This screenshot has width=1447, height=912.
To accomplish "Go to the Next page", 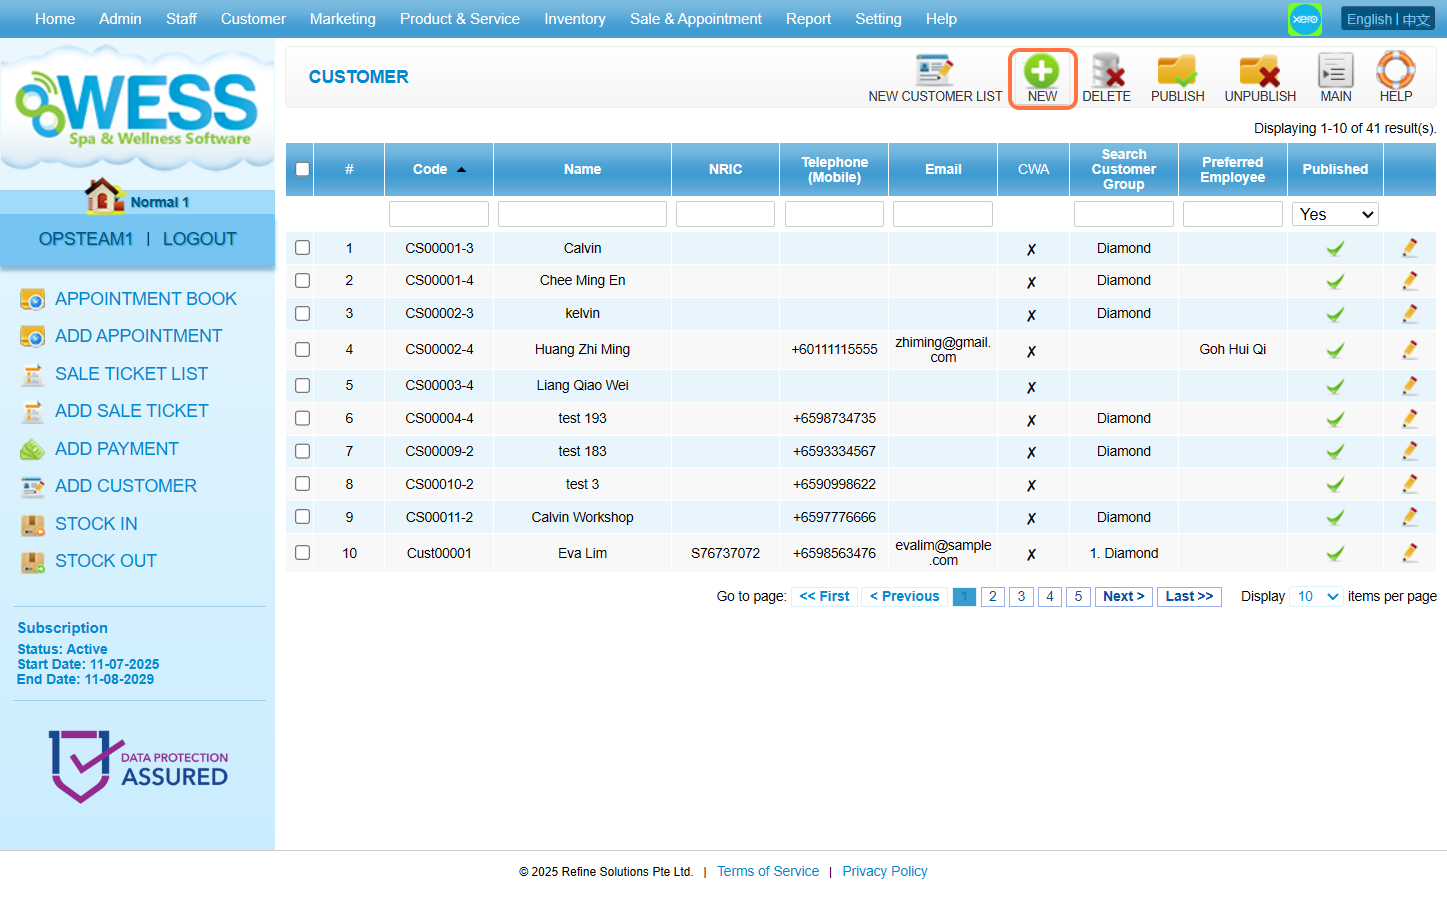I will 1123,596.
